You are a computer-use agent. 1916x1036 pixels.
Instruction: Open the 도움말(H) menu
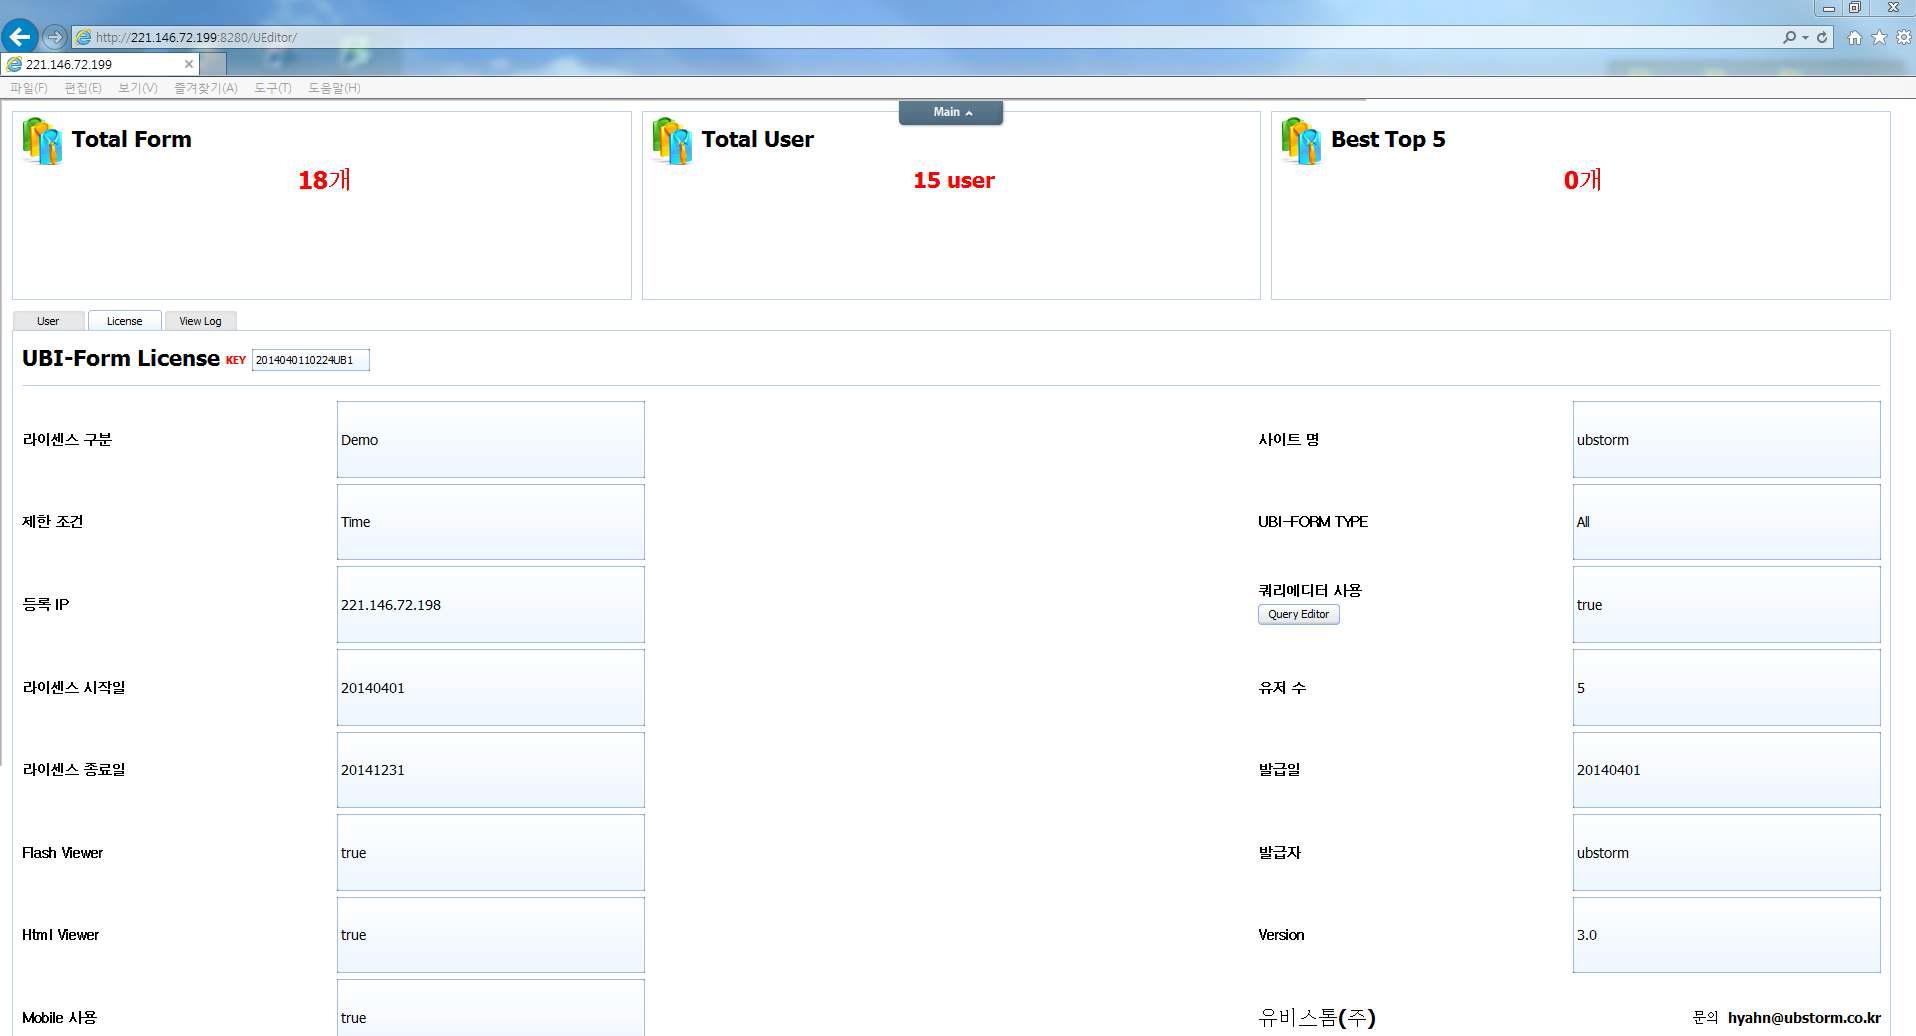334,88
